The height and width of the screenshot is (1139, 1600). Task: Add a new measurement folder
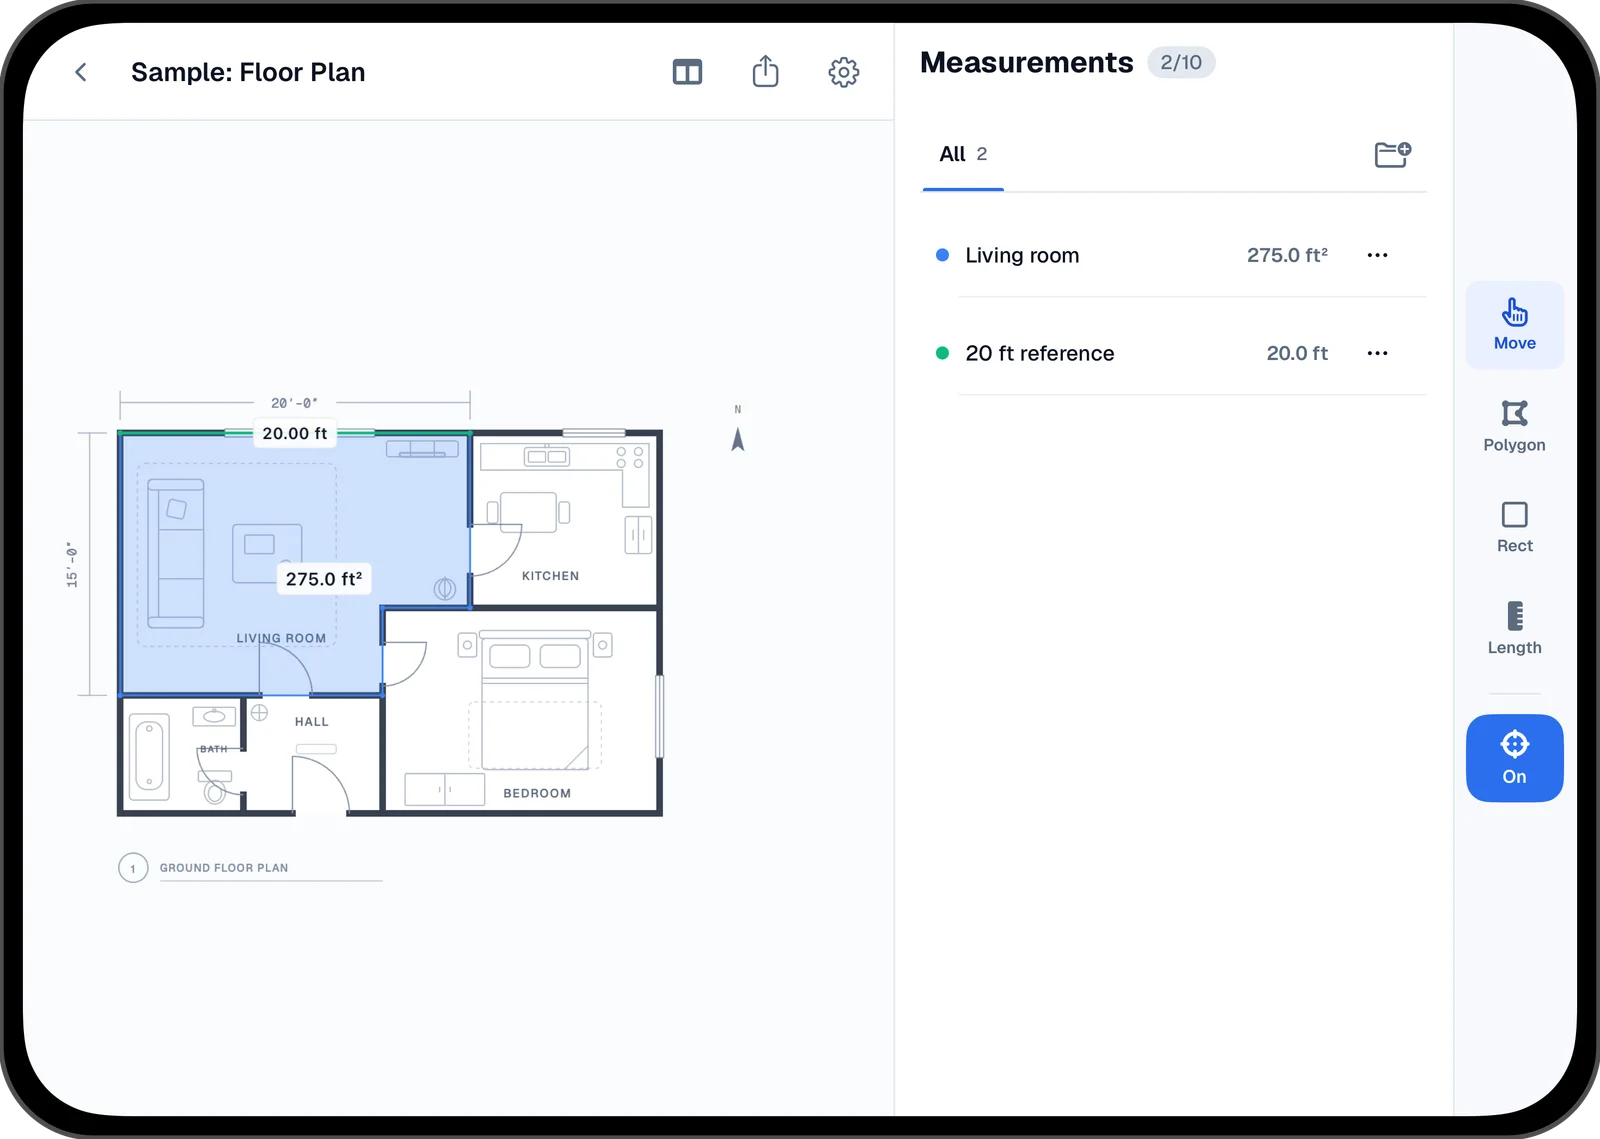click(1392, 154)
